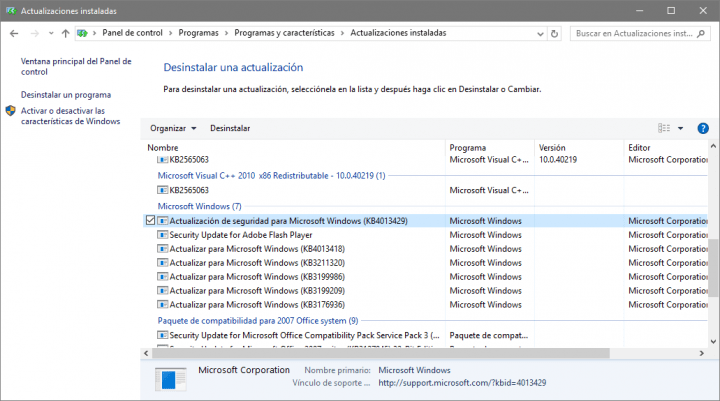
Task: Open help with the question mark icon
Action: (x=703, y=128)
